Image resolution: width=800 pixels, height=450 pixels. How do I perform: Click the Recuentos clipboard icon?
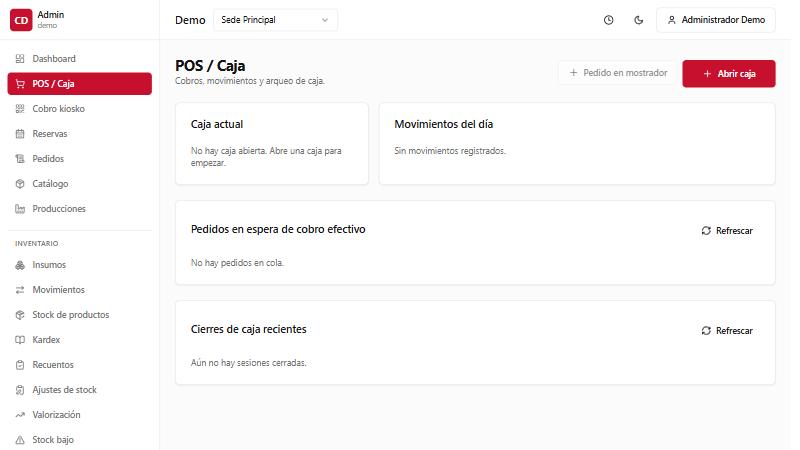tap(20, 365)
